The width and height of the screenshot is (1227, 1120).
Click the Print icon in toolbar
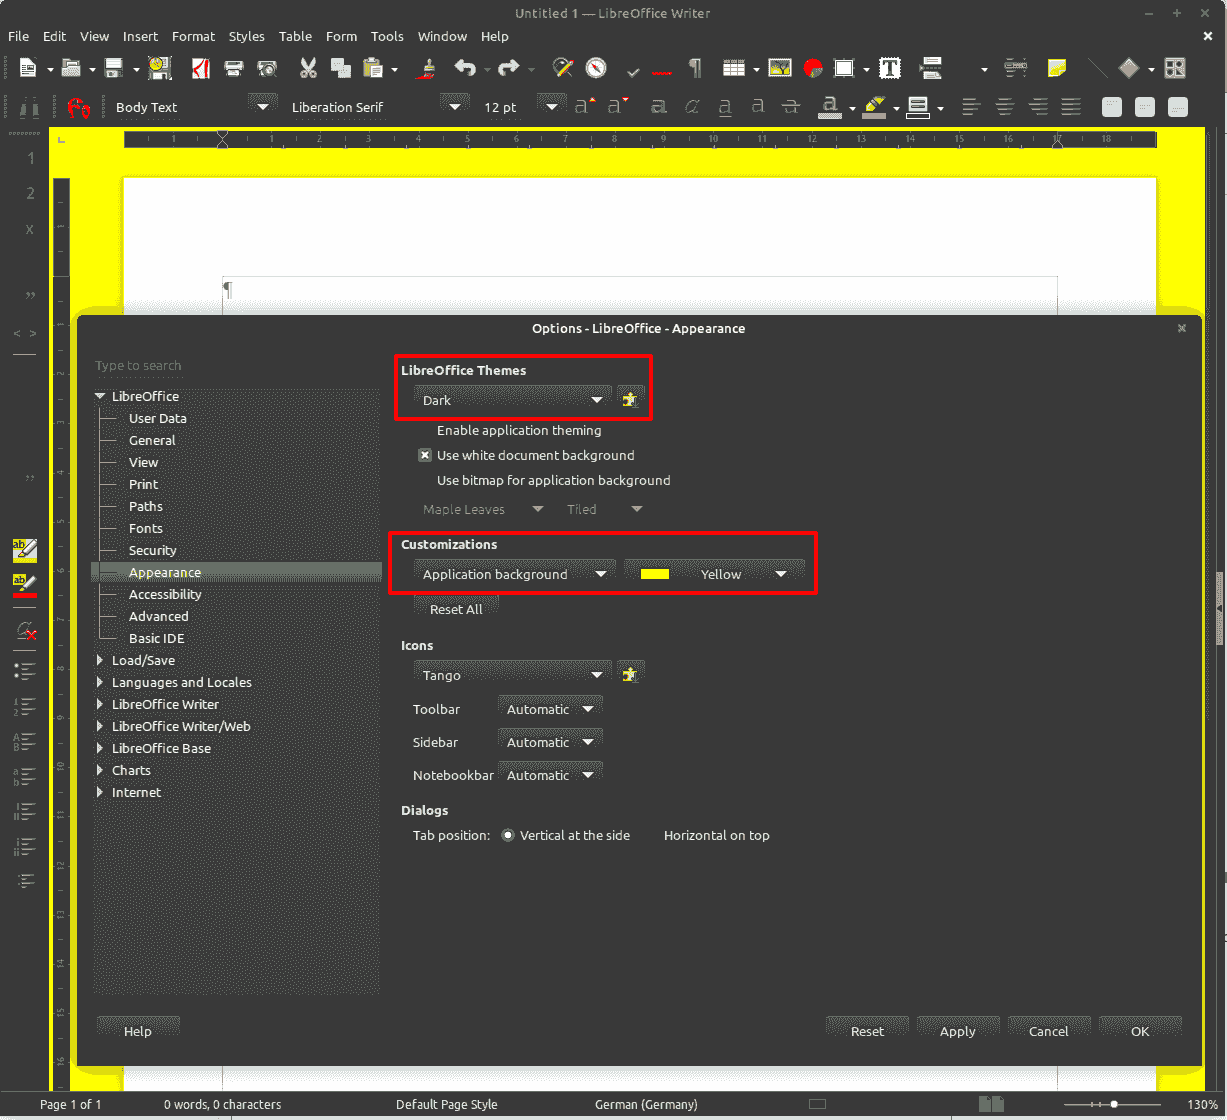234,68
